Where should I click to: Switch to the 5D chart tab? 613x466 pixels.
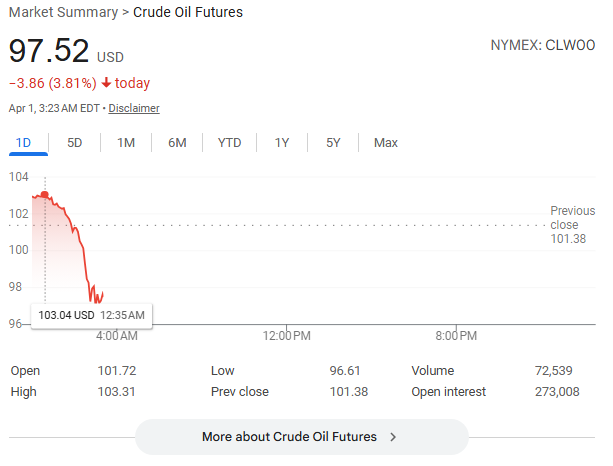click(x=75, y=143)
